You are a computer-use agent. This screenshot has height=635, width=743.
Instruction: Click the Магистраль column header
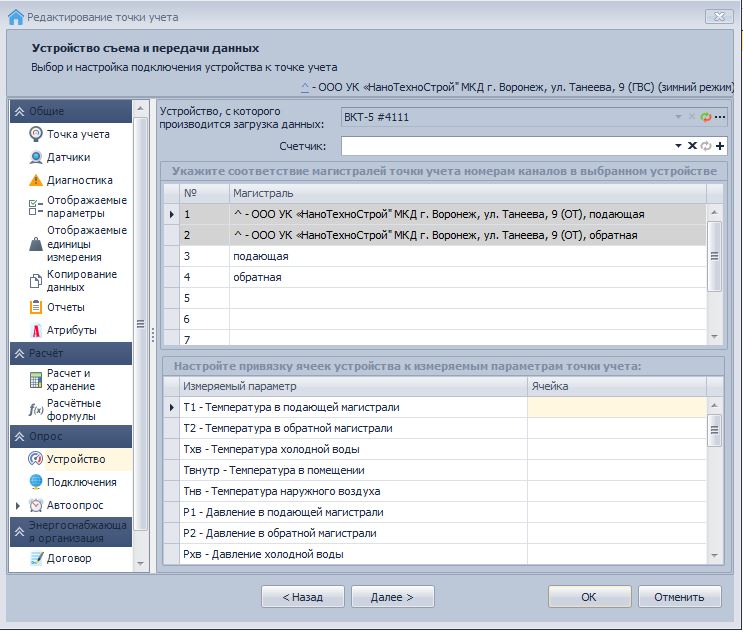tap(468, 193)
